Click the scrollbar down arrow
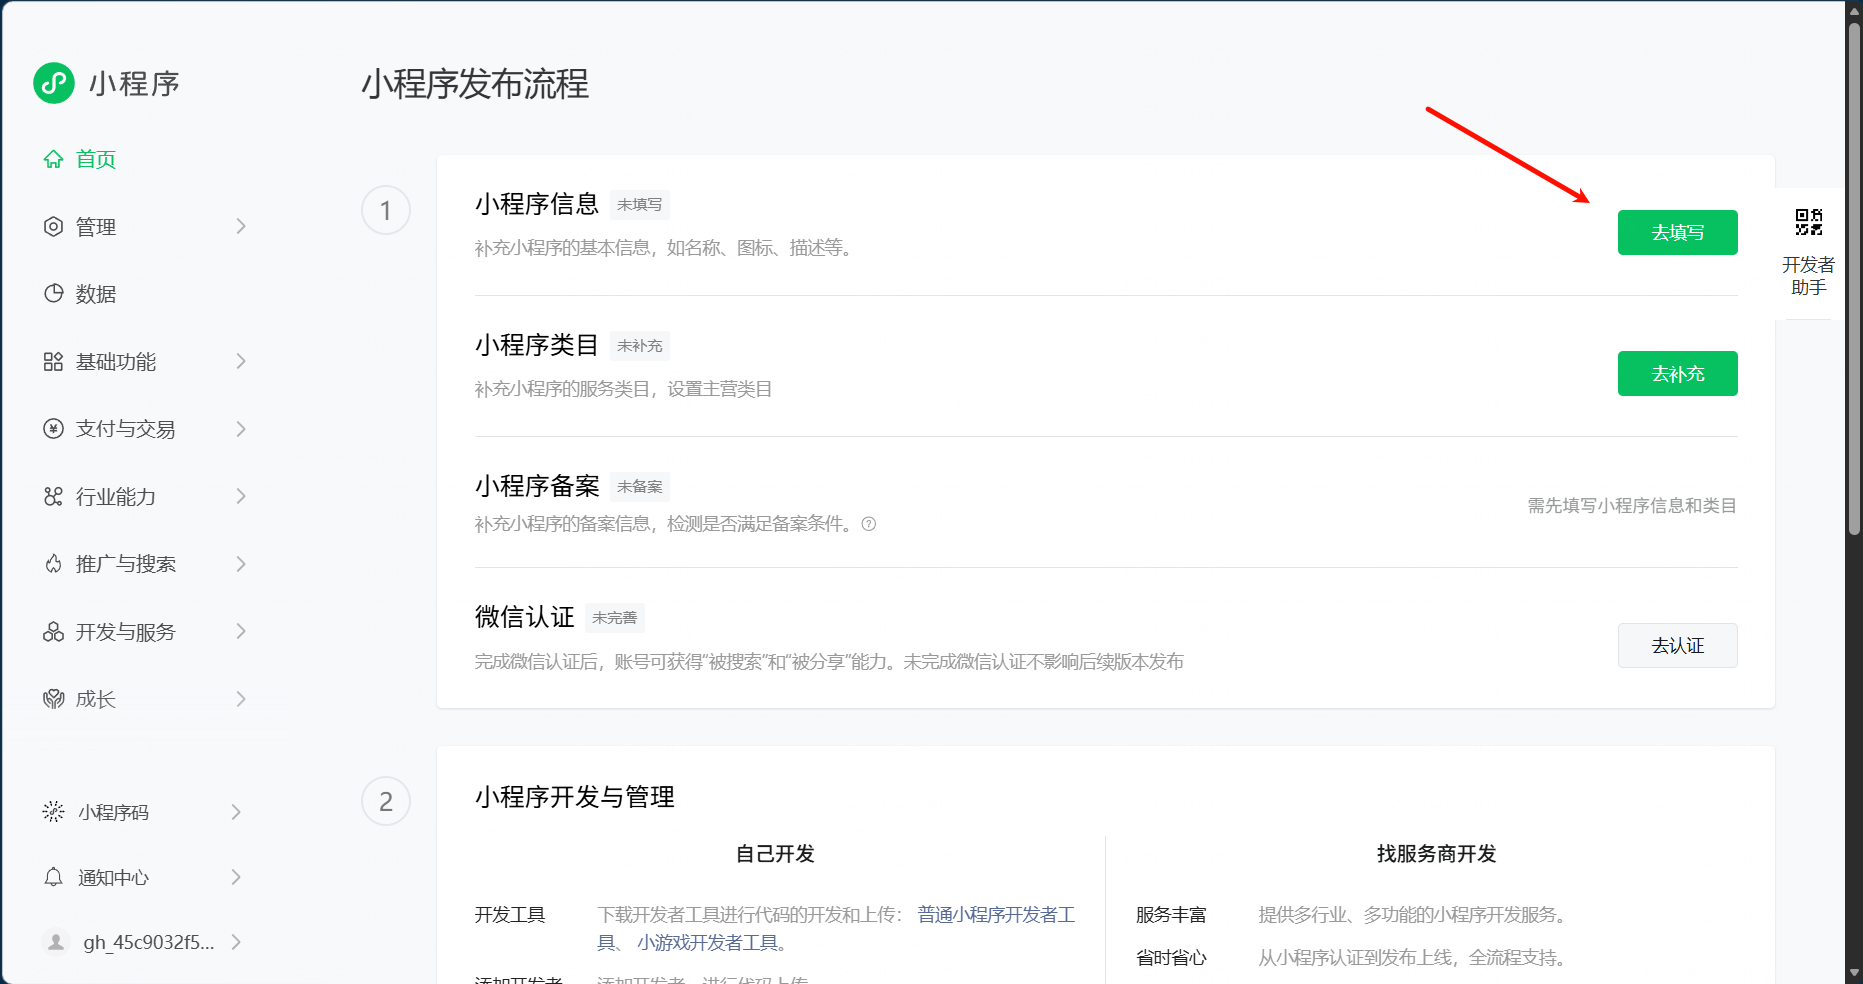Viewport: 1863px width, 984px height. click(x=1854, y=972)
